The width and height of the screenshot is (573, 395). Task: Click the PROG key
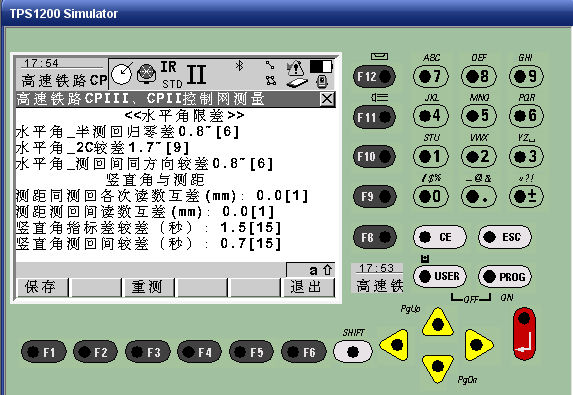(505, 277)
